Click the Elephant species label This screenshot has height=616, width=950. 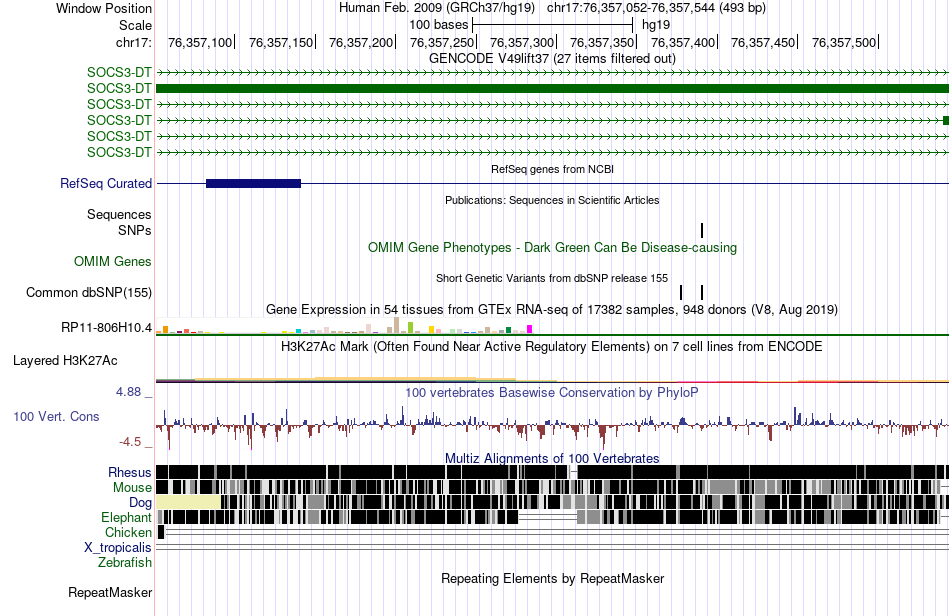point(127,518)
